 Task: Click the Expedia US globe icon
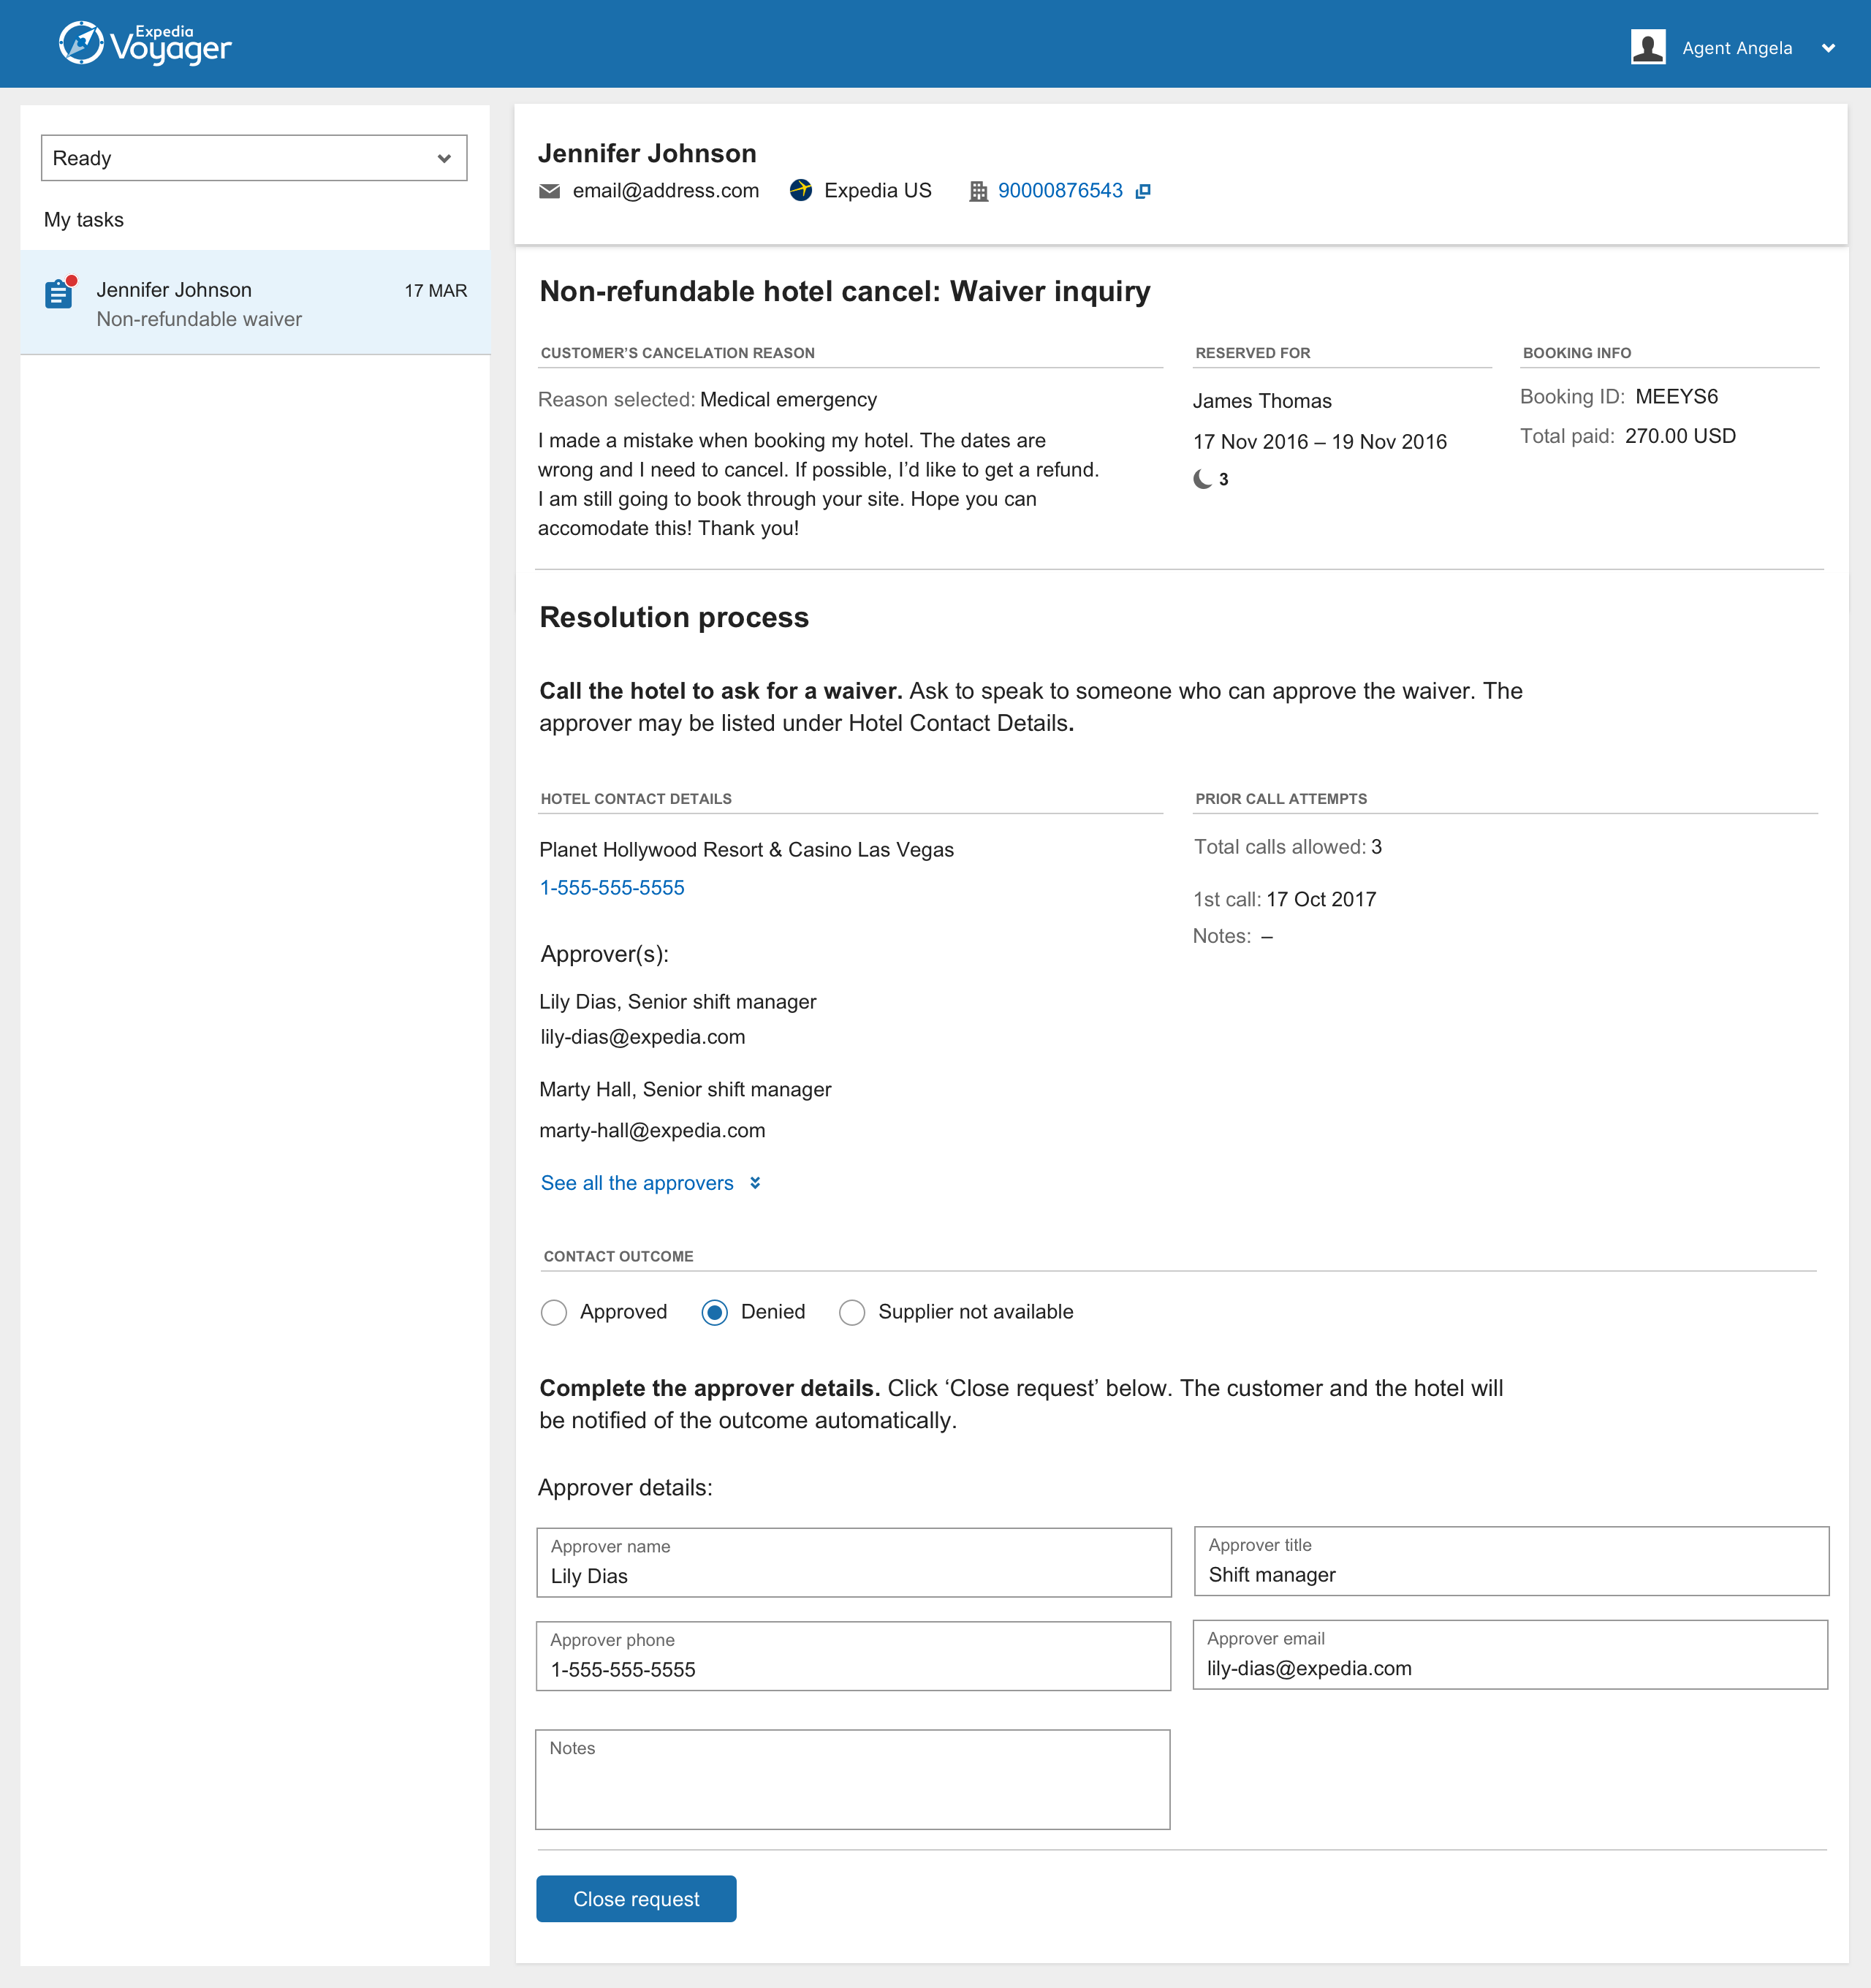800,190
